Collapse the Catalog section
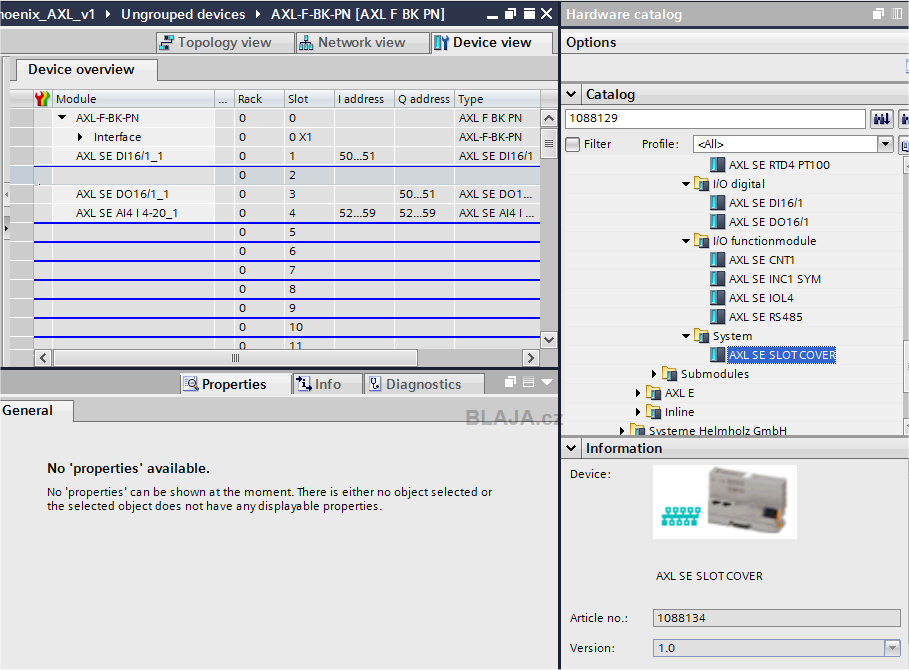 click(x=572, y=94)
